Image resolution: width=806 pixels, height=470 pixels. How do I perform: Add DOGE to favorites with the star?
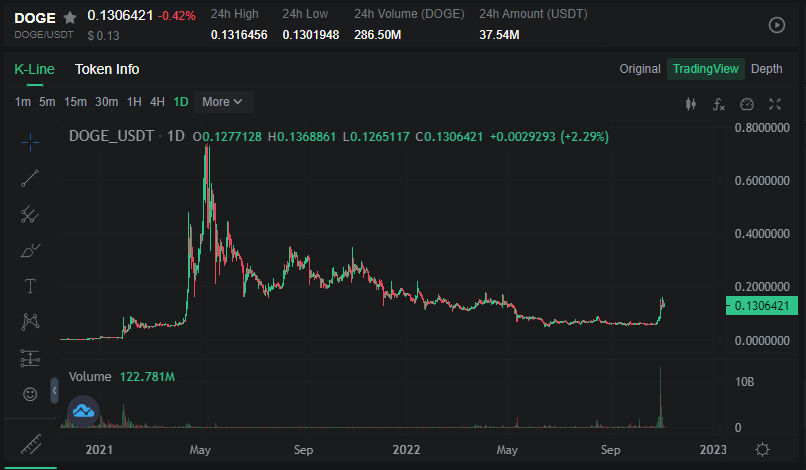70,18
